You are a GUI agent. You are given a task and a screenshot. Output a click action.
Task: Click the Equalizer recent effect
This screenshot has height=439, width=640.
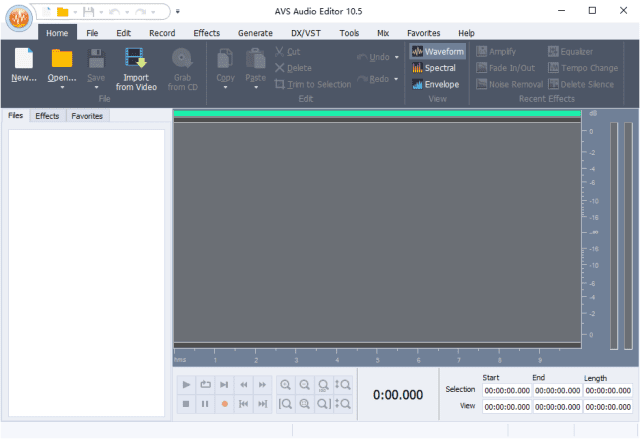coord(570,52)
